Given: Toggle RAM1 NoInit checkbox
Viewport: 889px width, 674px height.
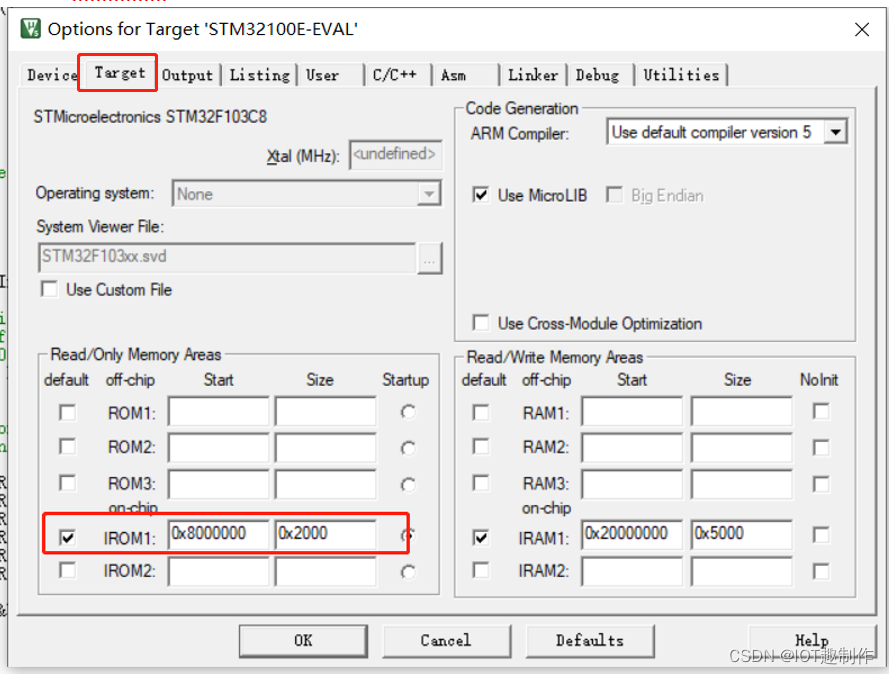Looking at the screenshot, I should pyautogui.click(x=821, y=411).
